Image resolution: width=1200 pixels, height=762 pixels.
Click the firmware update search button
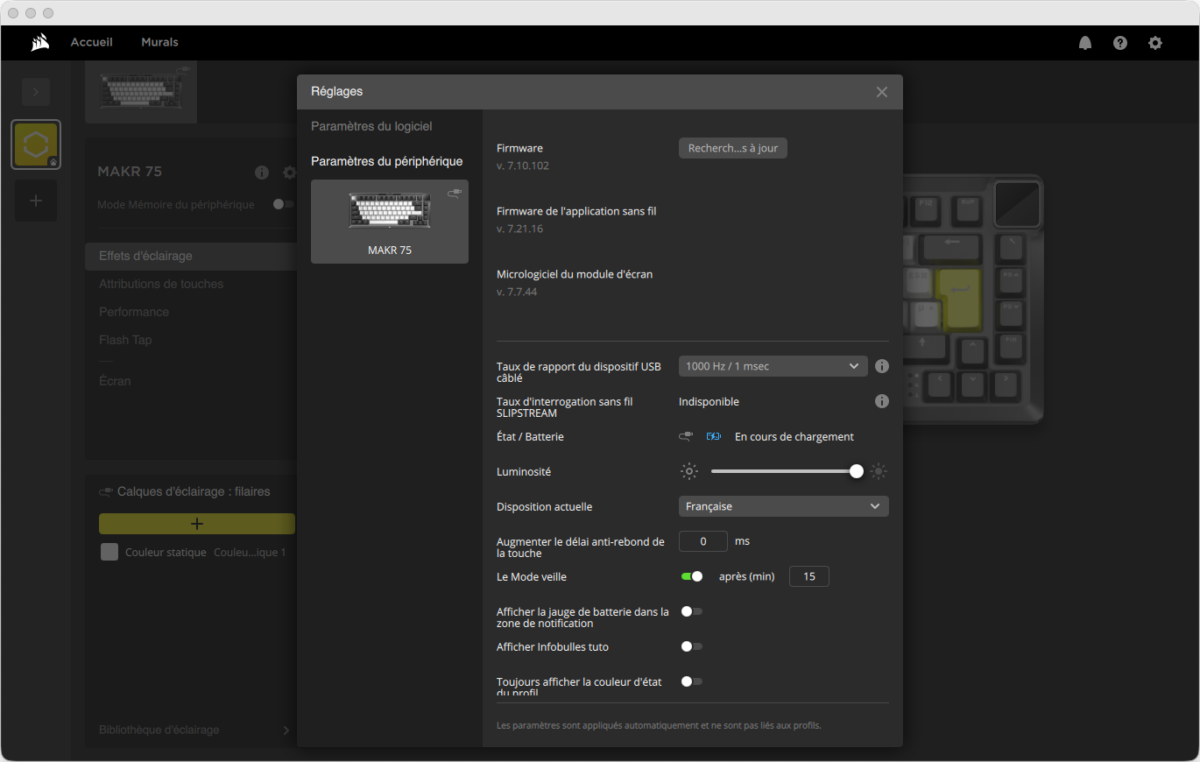(x=732, y=147)
